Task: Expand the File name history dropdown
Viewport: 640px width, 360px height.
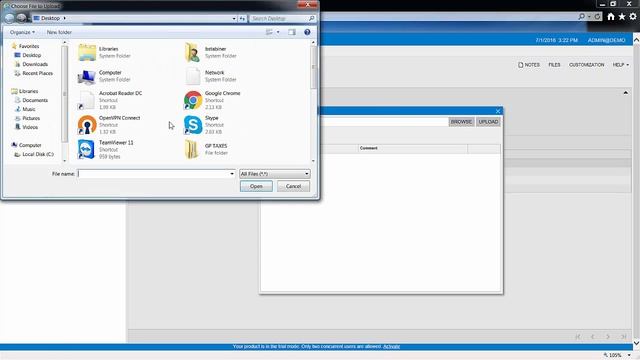Action: point(232,174)
